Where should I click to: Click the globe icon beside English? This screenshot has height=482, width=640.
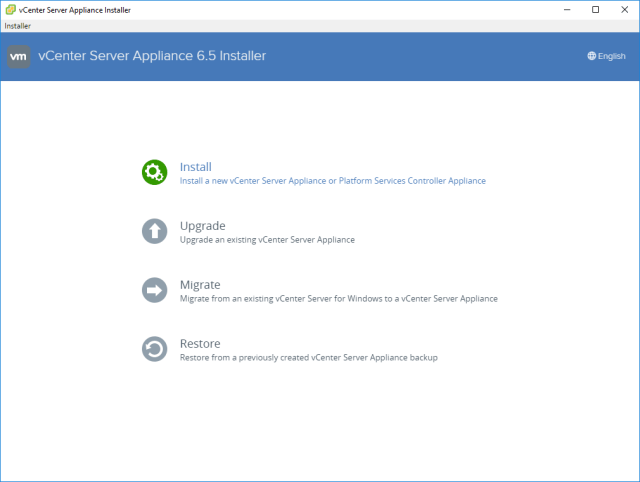pos(591,56)
